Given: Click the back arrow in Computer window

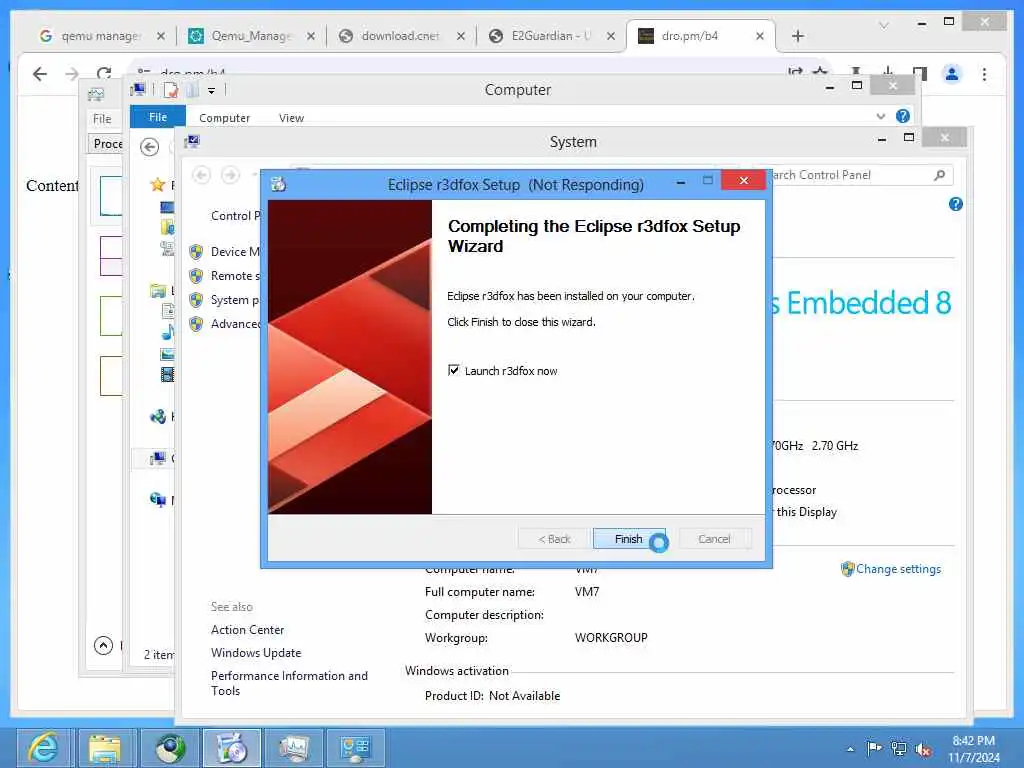Looking at the screenshot, I should 150,148.
